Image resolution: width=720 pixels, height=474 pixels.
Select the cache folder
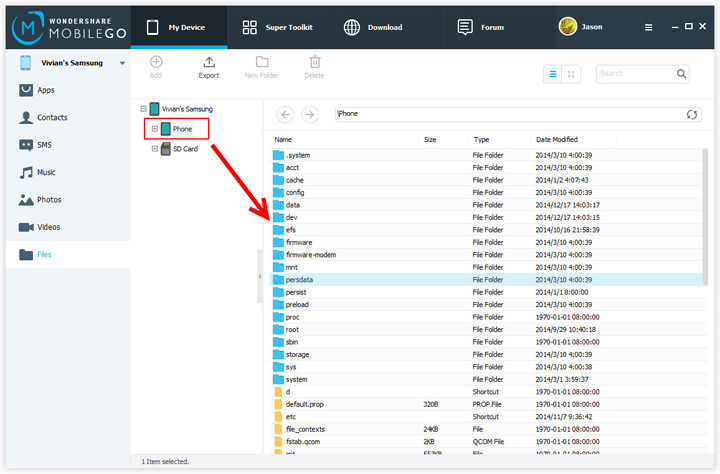click(486, 180)
